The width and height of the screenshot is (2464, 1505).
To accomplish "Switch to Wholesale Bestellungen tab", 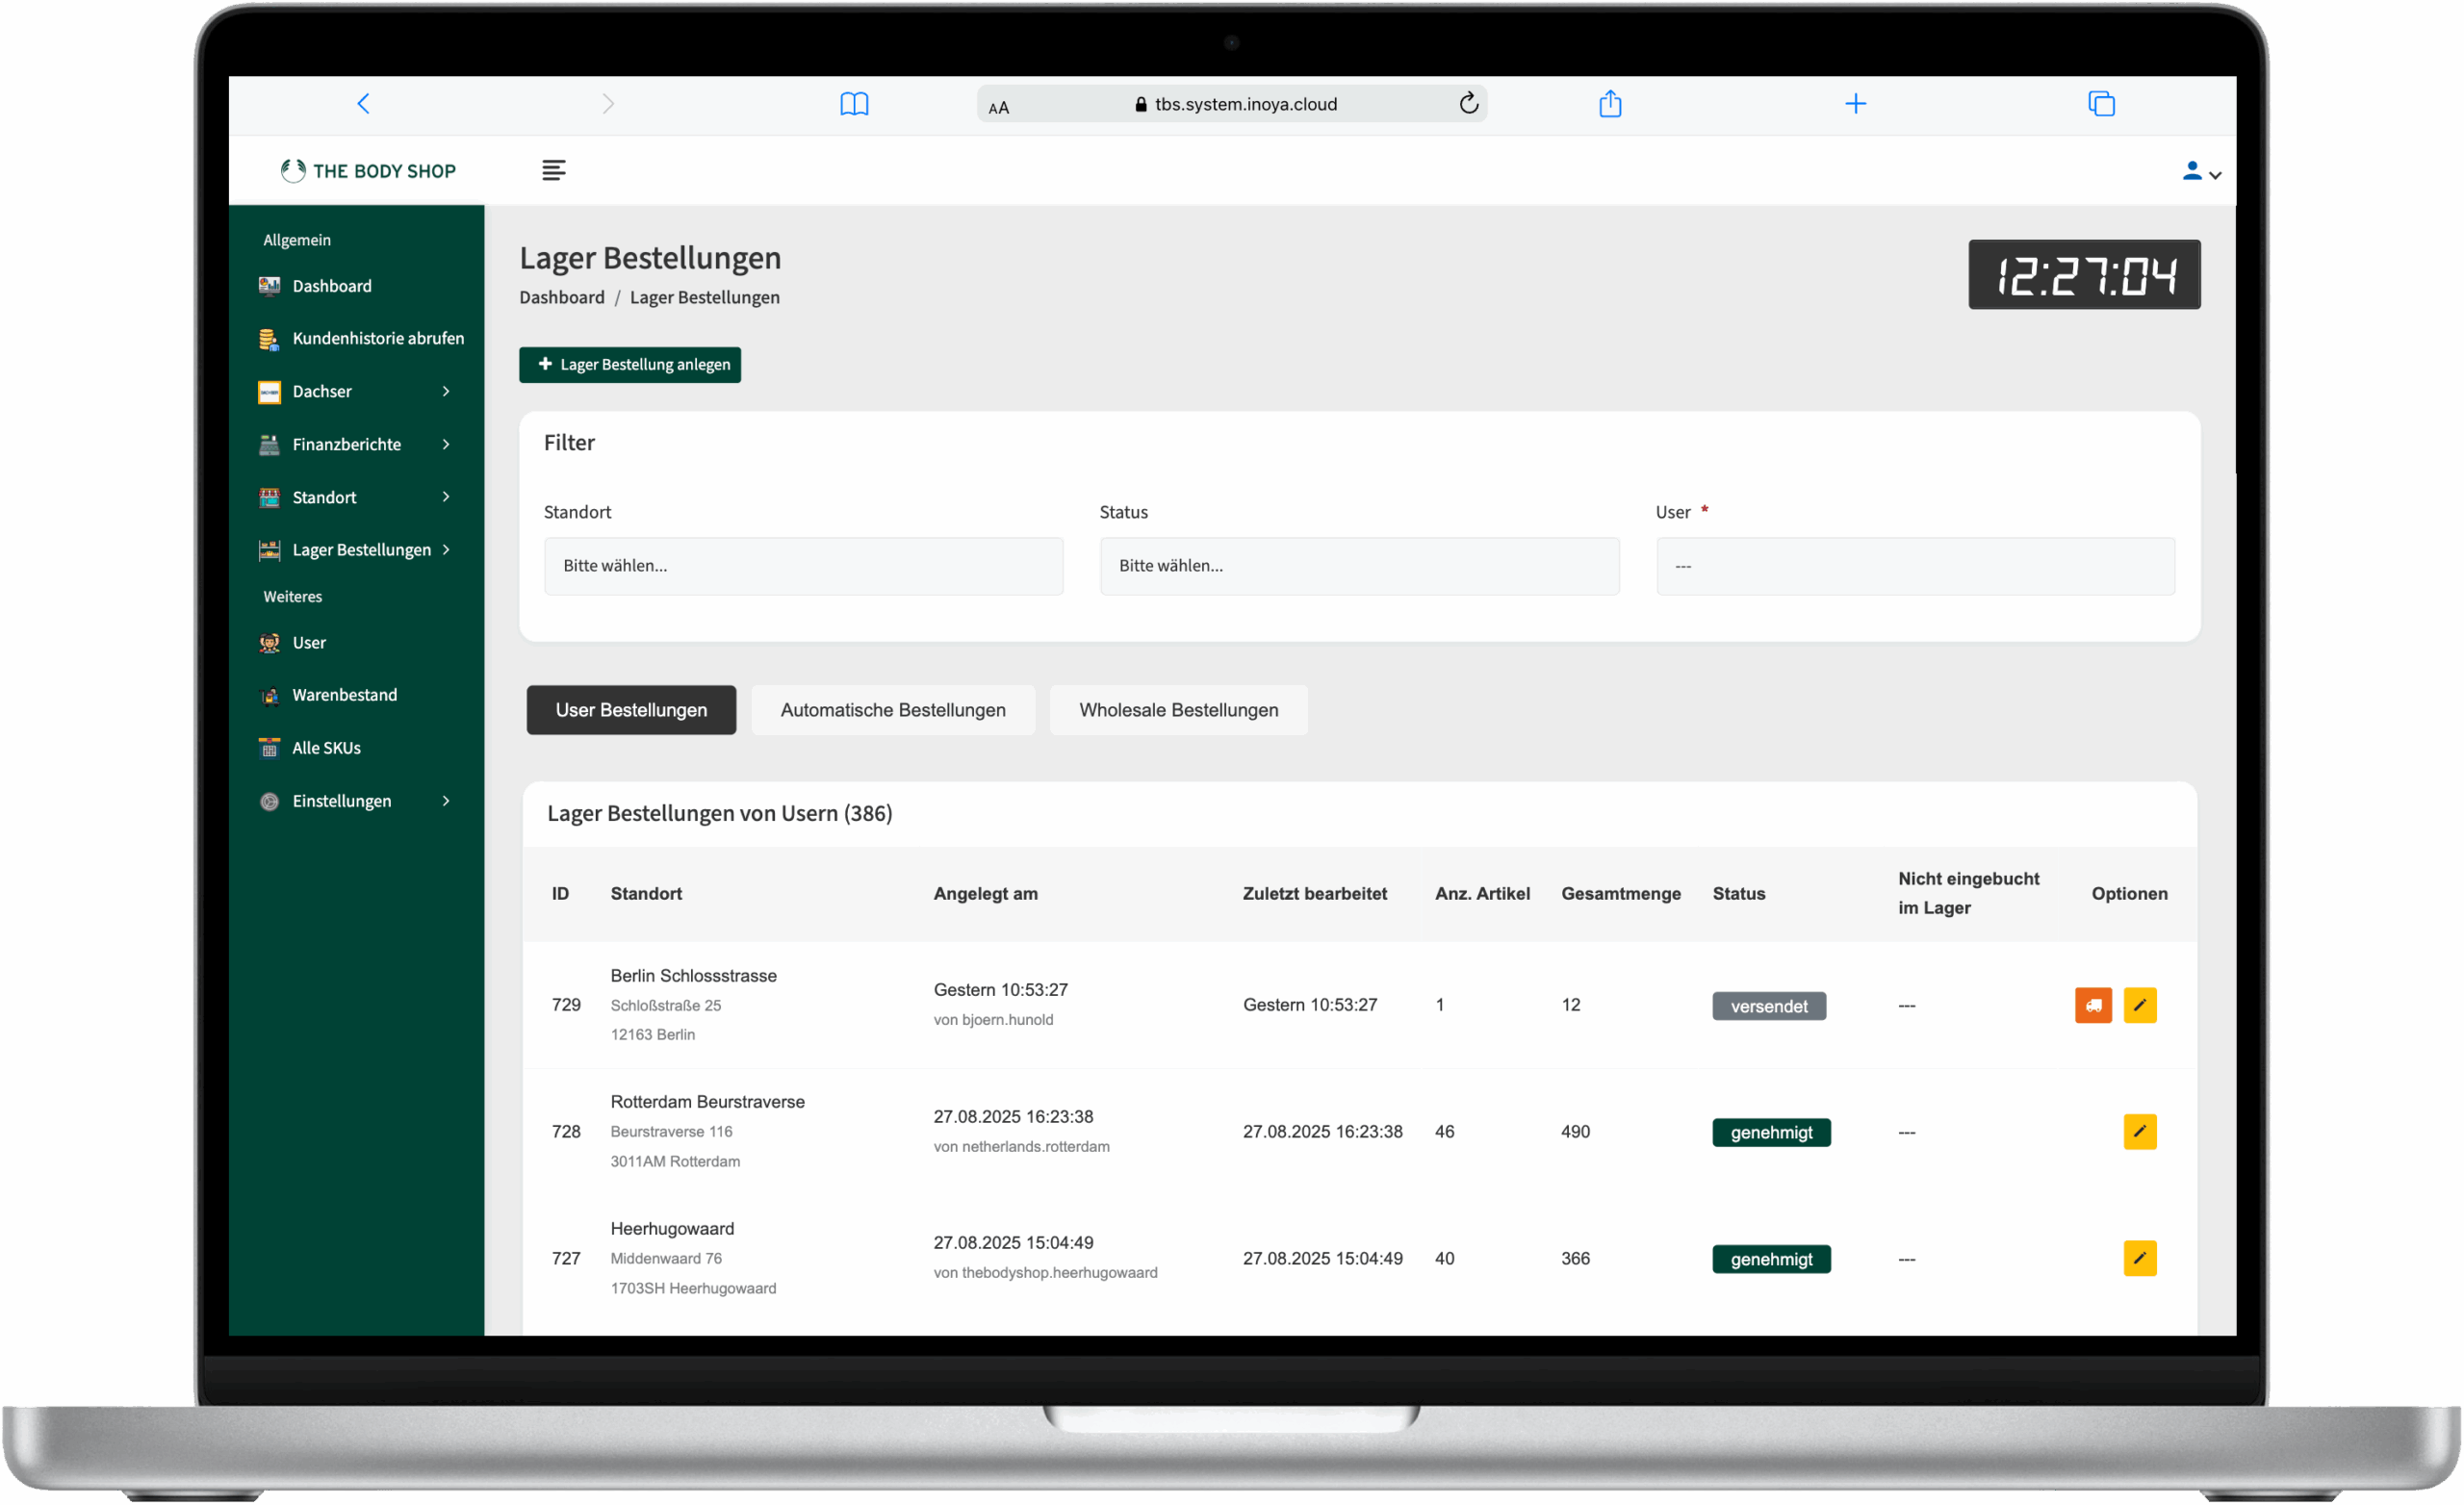I will coord(1178,710).
